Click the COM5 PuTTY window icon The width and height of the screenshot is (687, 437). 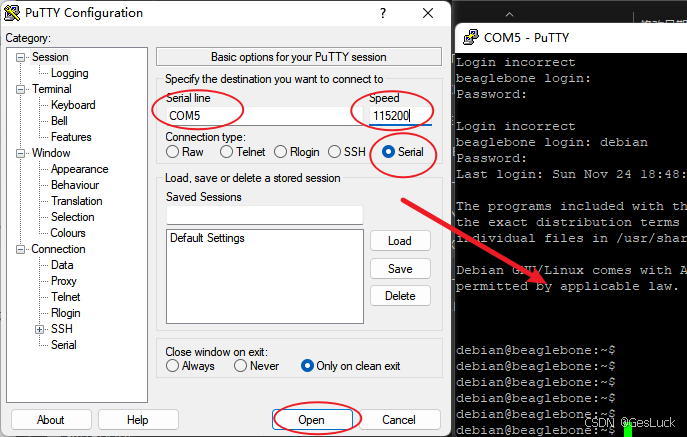click(471, 38)
